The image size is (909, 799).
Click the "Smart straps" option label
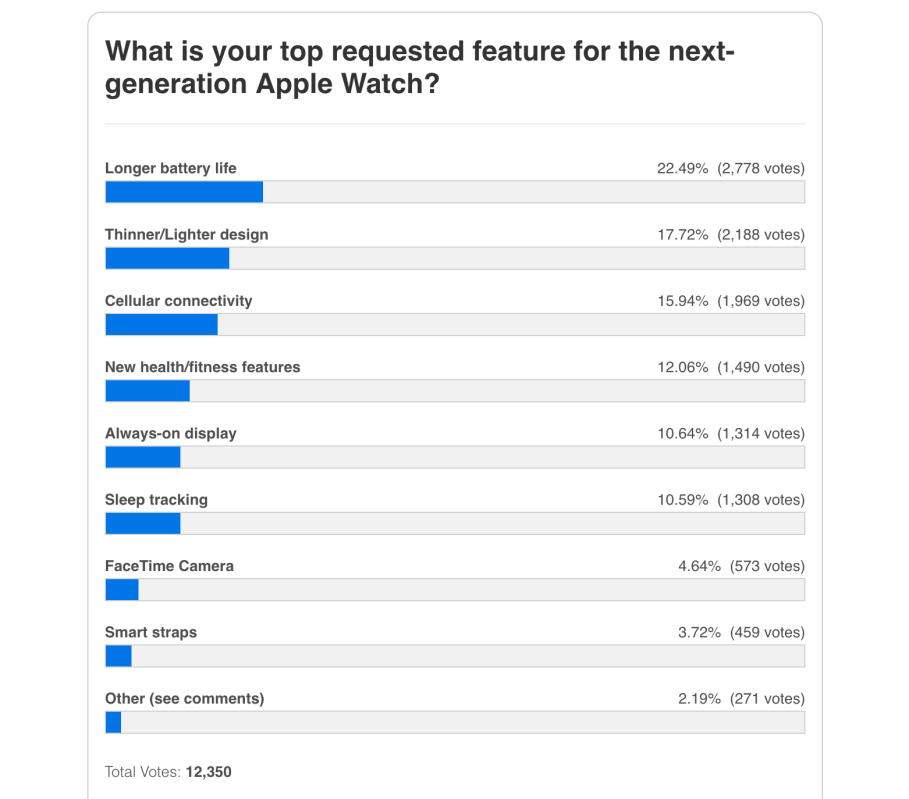(151, 632)
